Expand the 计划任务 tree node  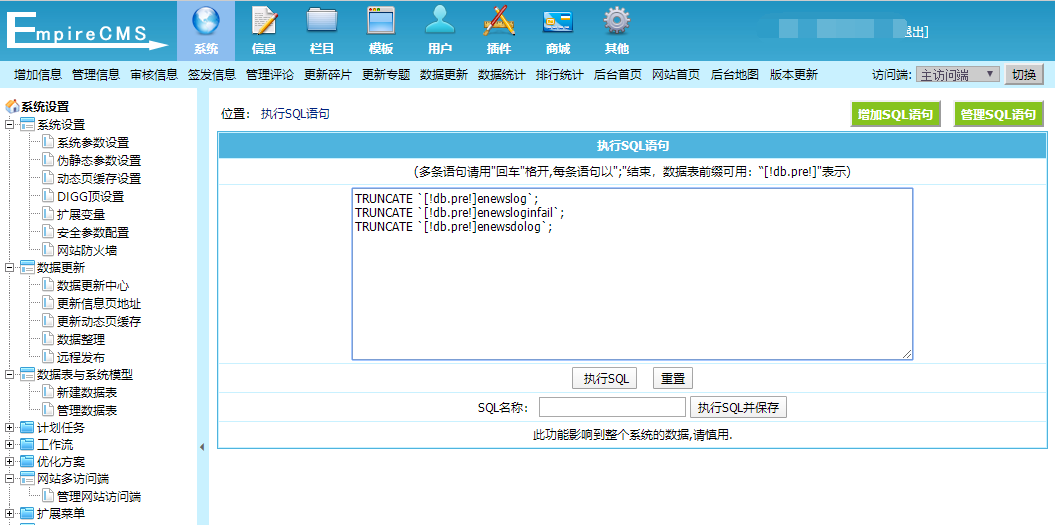click(9, 427)
